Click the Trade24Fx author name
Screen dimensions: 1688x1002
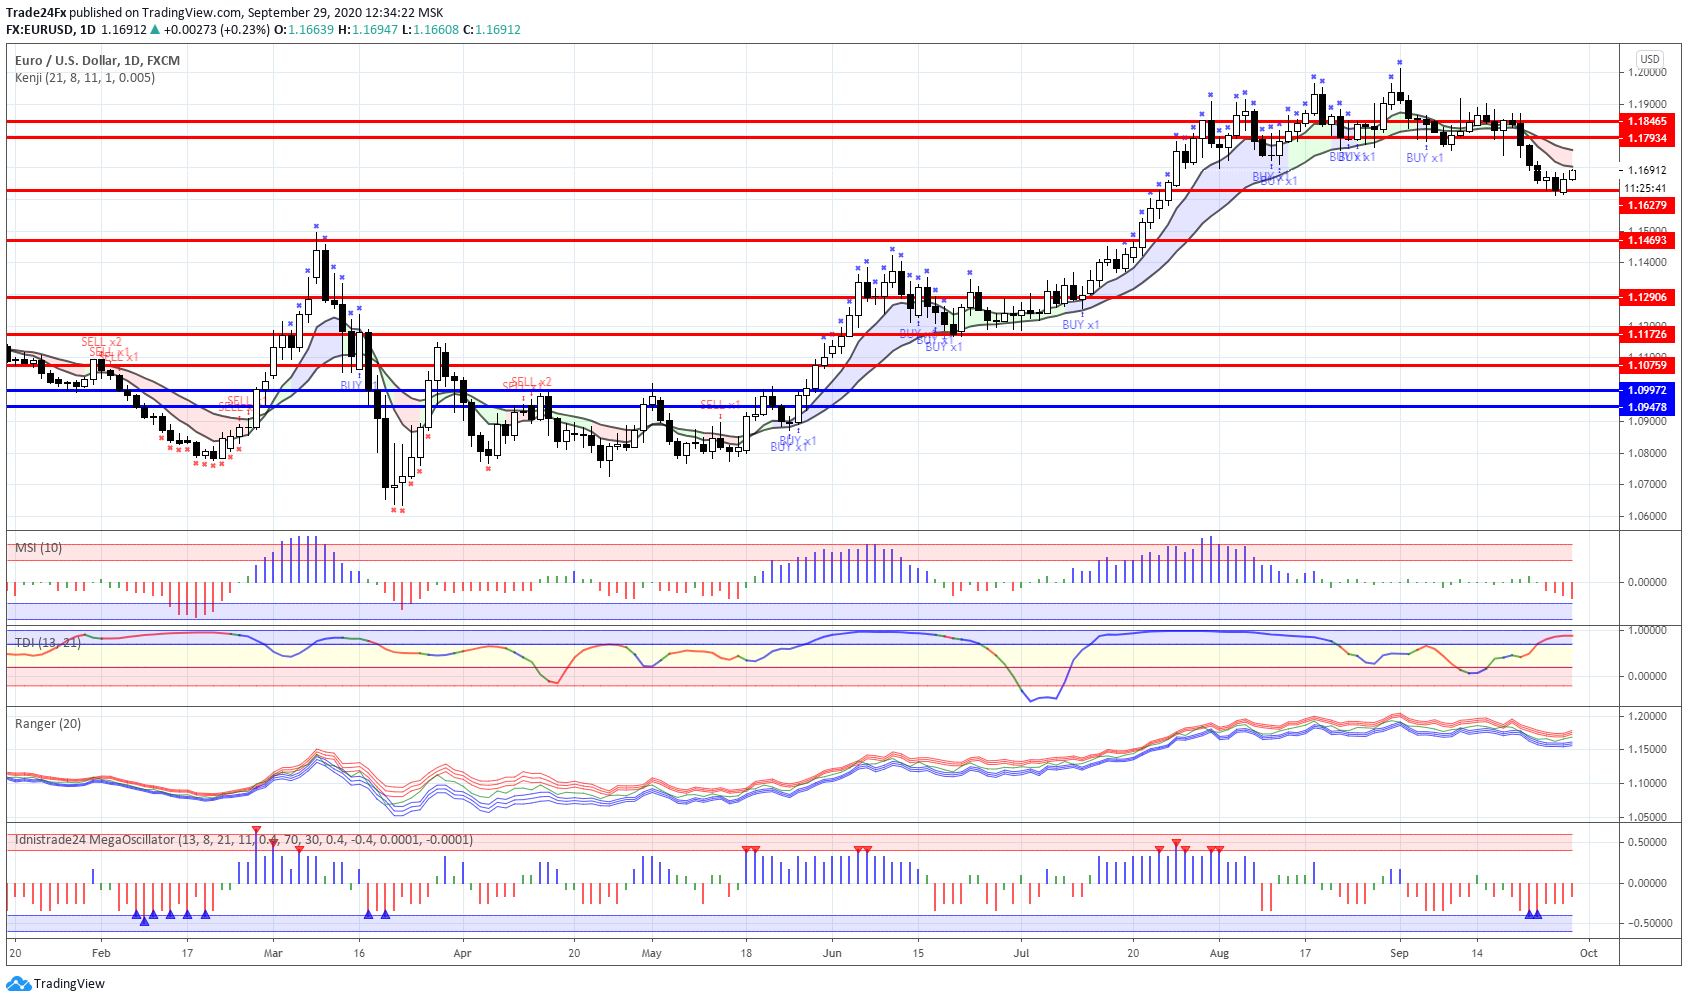pos(36,13)
